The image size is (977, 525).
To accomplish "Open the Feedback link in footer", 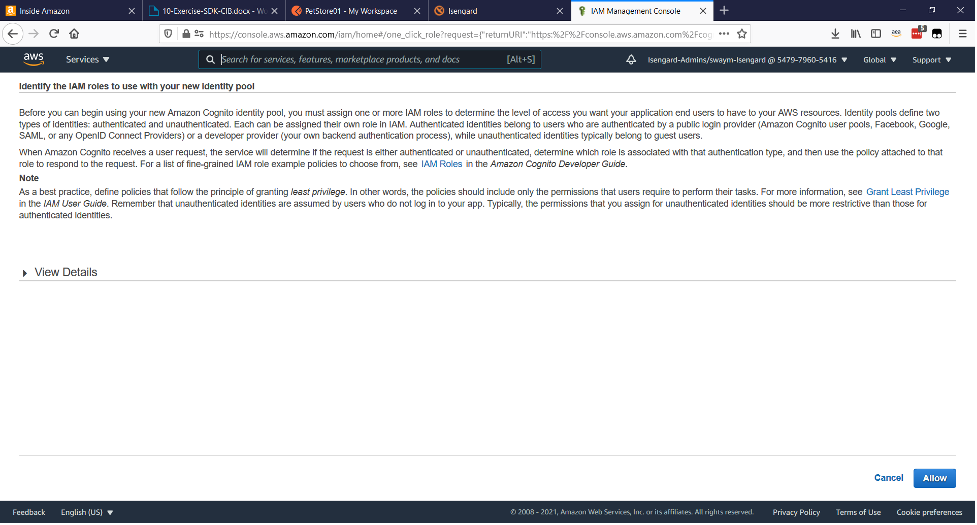I will (x=29, y=513).
